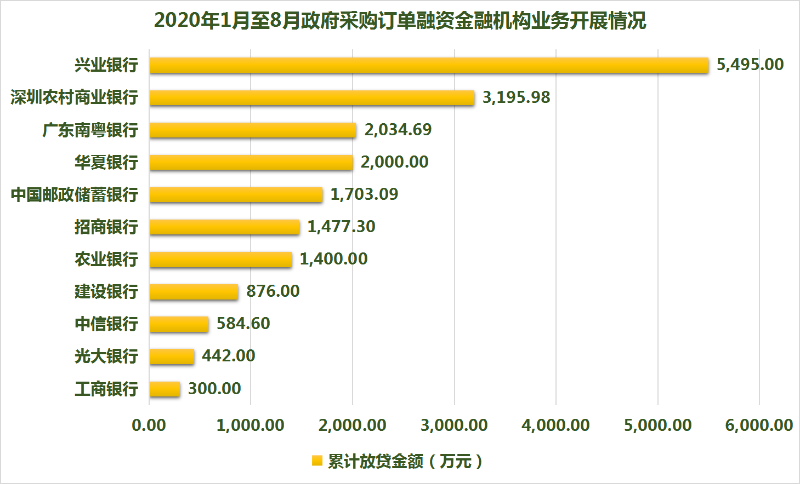
Task: Select the 华夏银行 category label
Action: coord(106,162)
